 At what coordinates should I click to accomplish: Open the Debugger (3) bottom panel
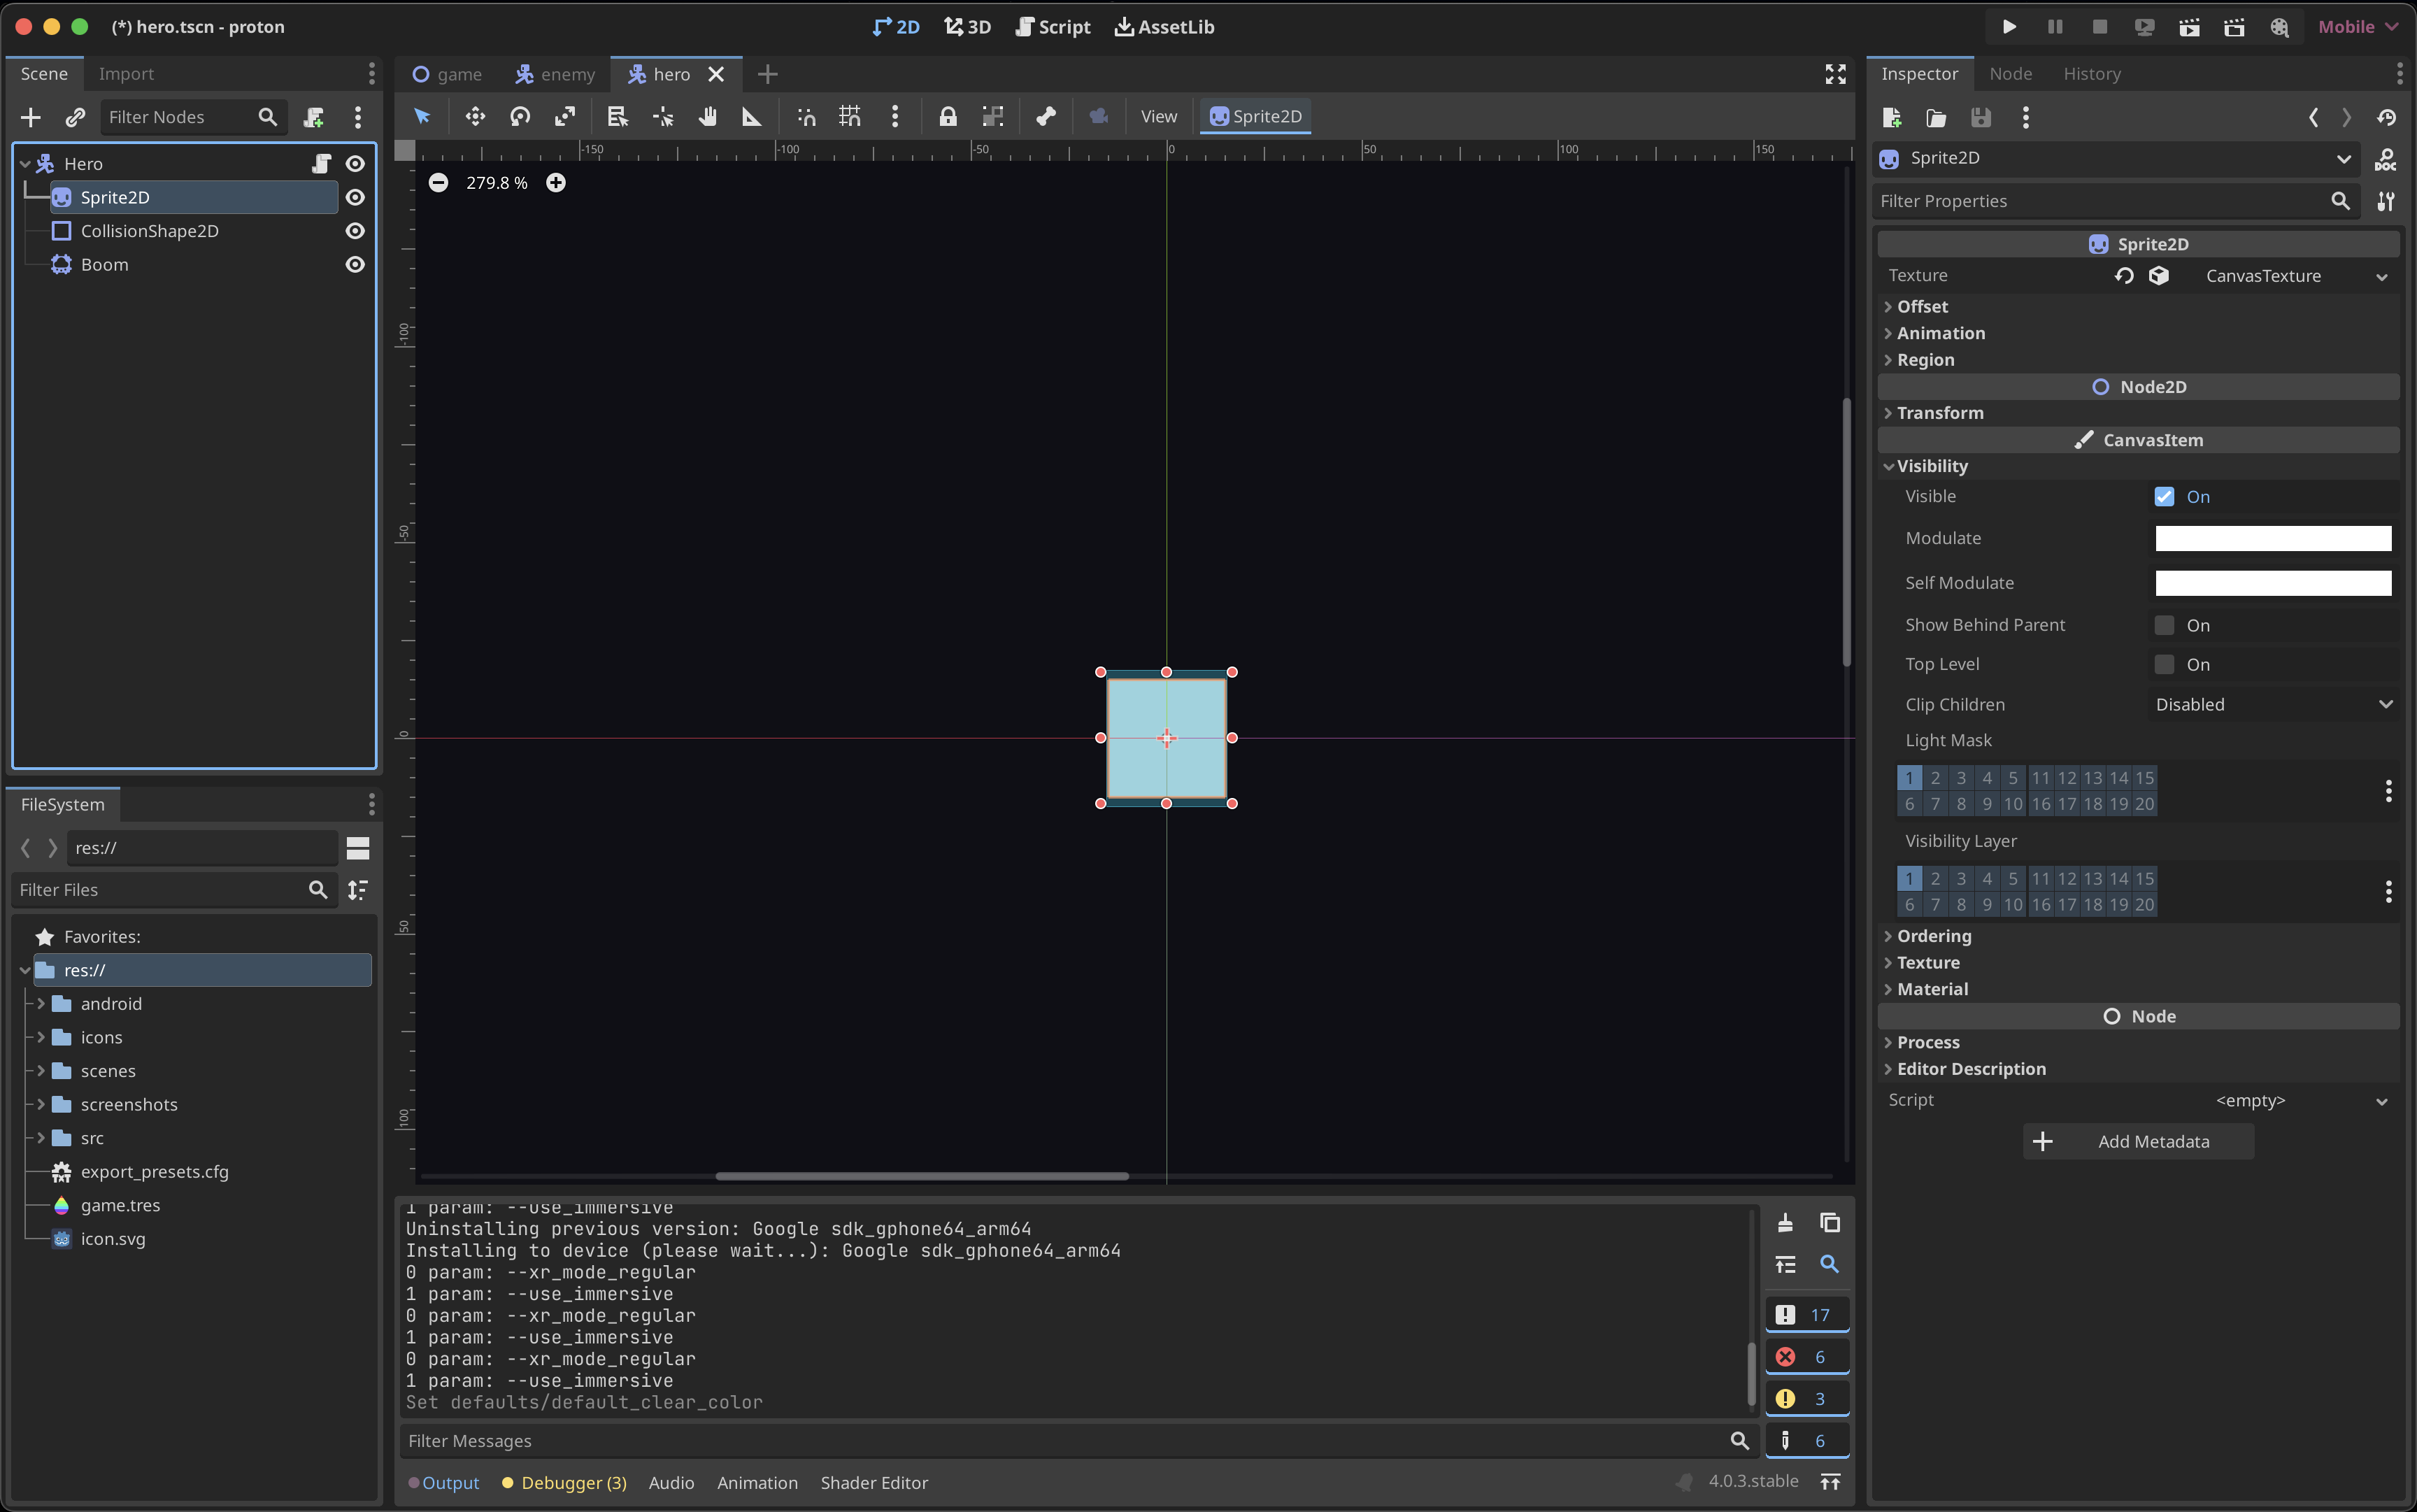(x=564, y=1483)
